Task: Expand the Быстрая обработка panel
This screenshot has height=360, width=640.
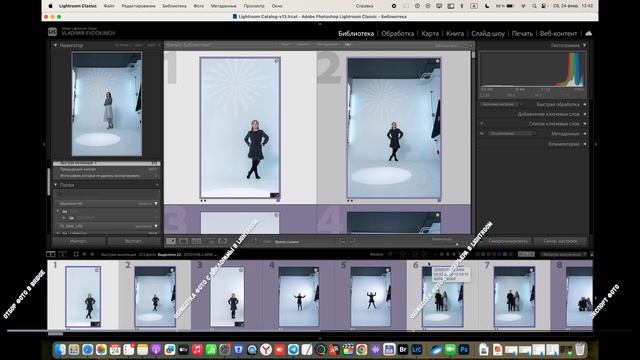Action: click(584, 104)
